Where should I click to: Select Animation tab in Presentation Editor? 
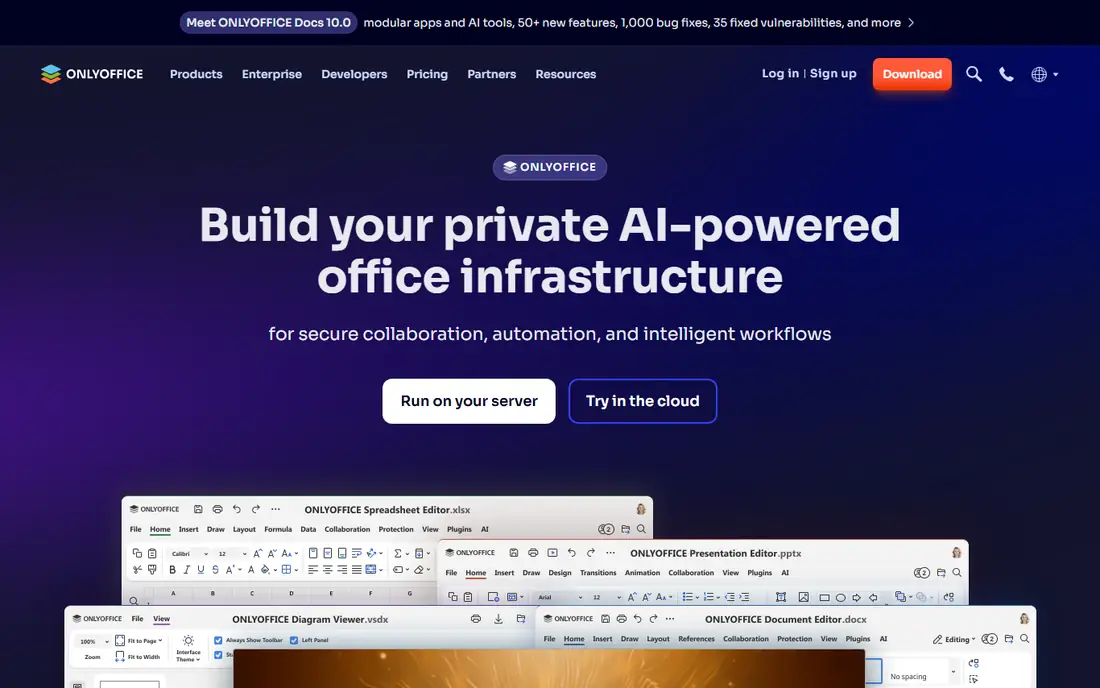643,573
